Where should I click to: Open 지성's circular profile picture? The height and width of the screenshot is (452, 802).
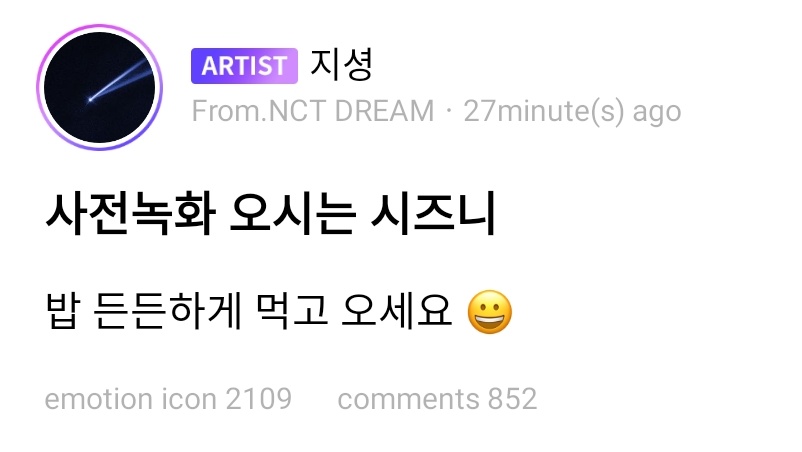(99, 87)
